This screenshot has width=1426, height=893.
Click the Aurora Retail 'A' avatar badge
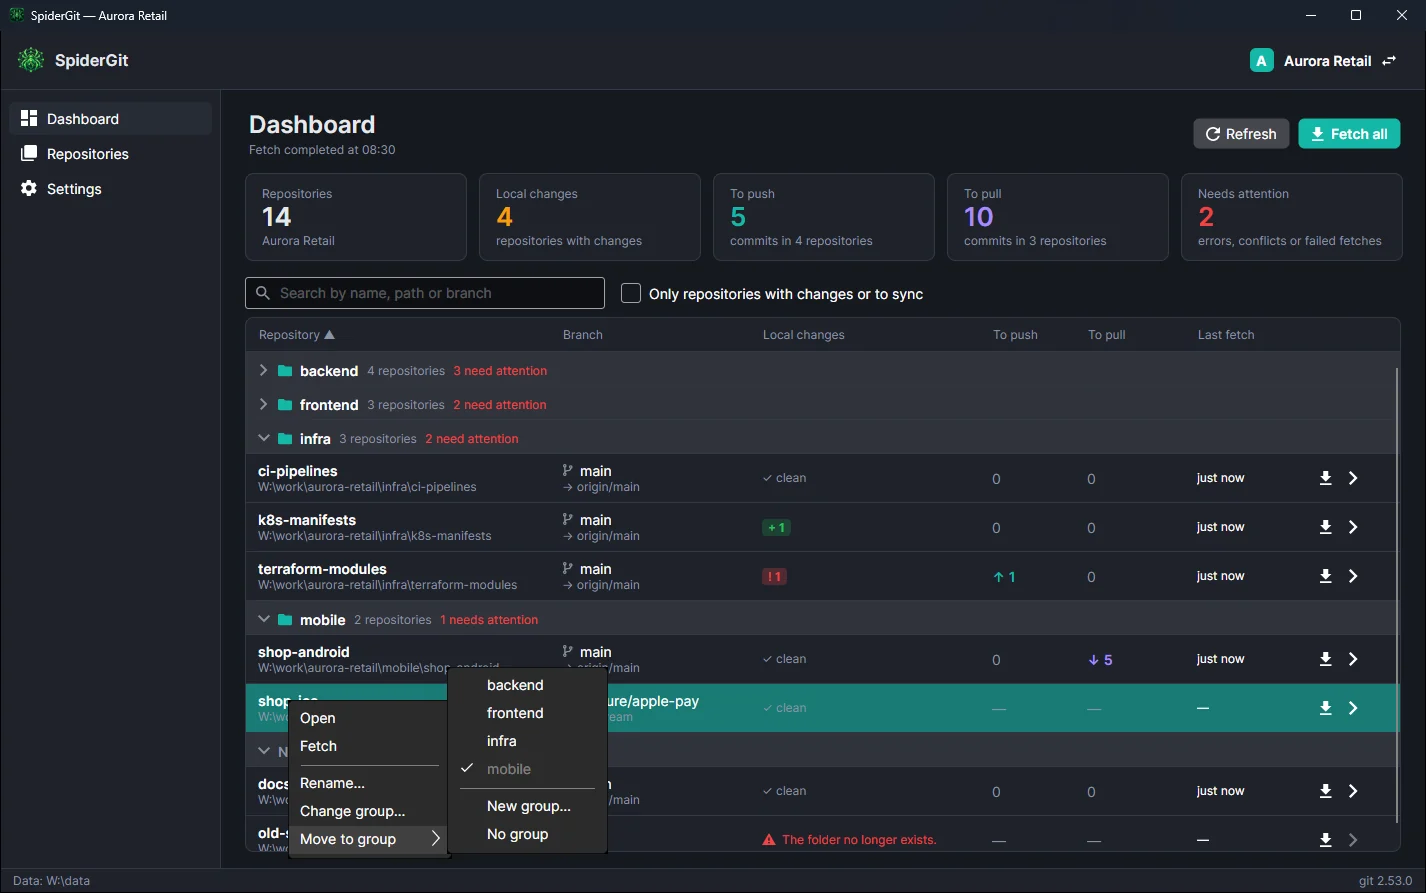click(x=1262, y=61)
